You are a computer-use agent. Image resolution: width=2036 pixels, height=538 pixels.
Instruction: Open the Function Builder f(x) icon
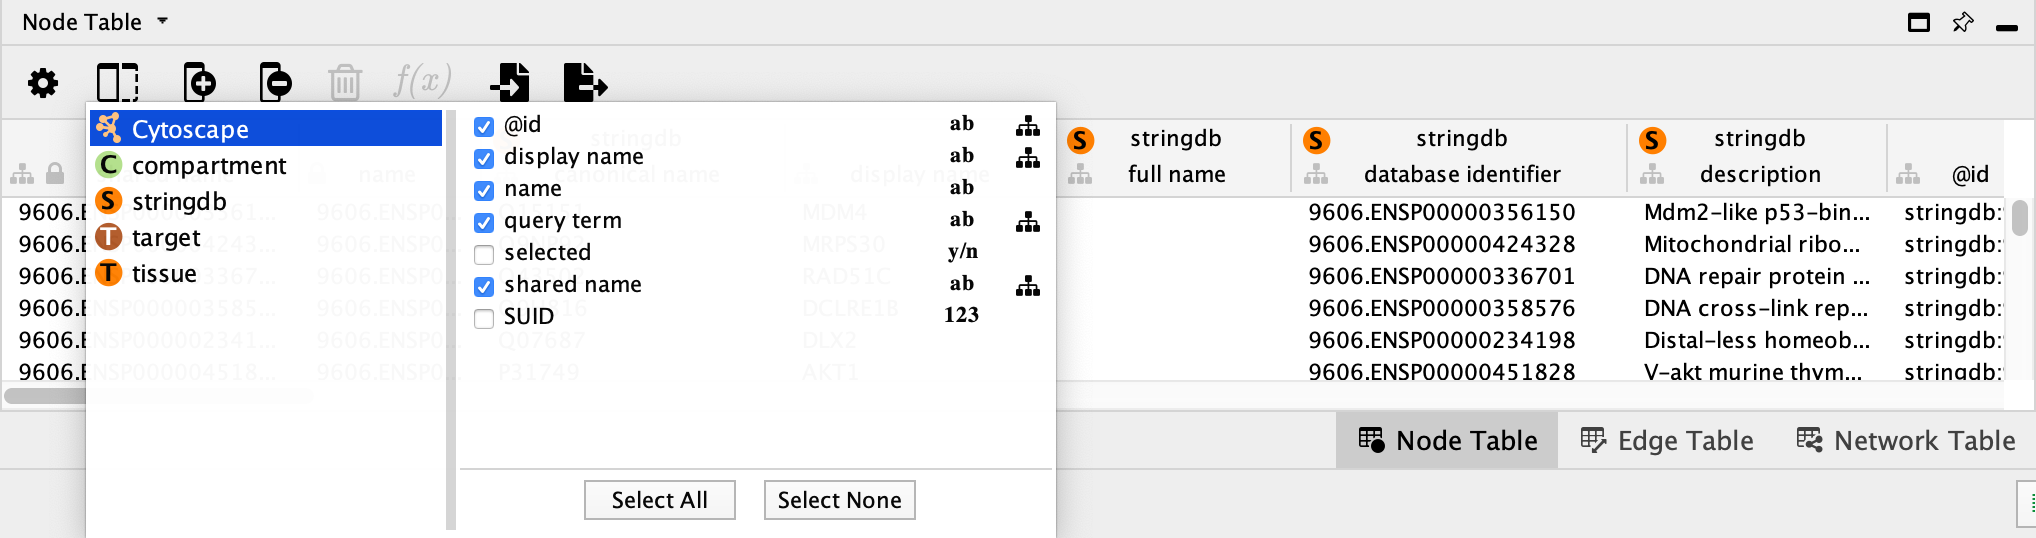point(422,80)
